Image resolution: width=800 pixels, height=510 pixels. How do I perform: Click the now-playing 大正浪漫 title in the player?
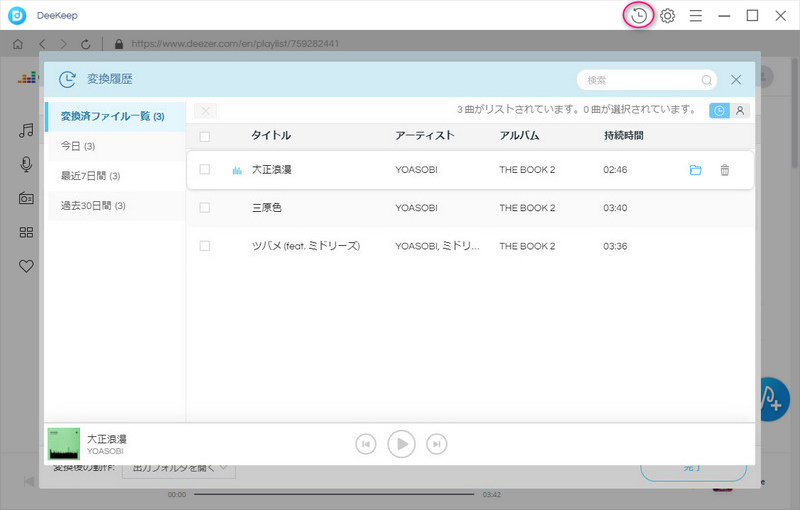coord(107,439)
